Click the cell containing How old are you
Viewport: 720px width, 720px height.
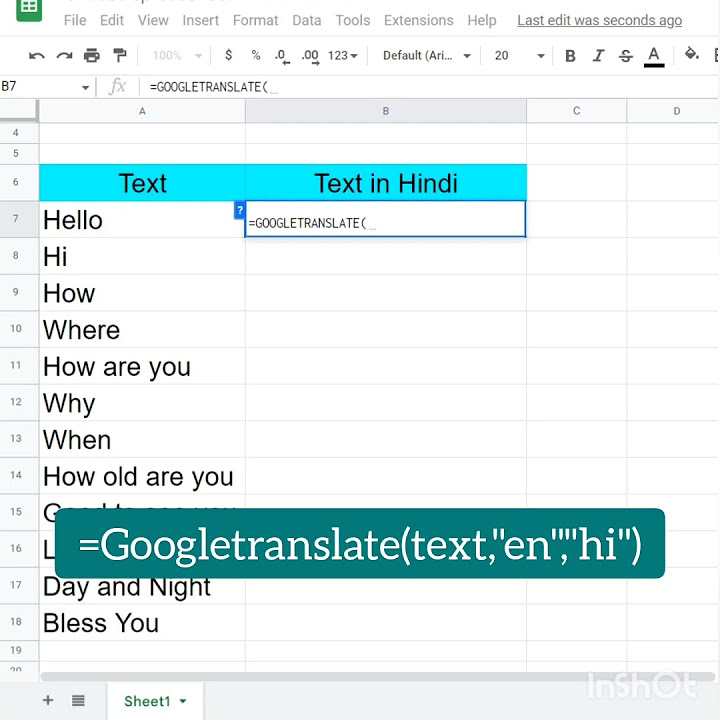[x=142, y=476]
